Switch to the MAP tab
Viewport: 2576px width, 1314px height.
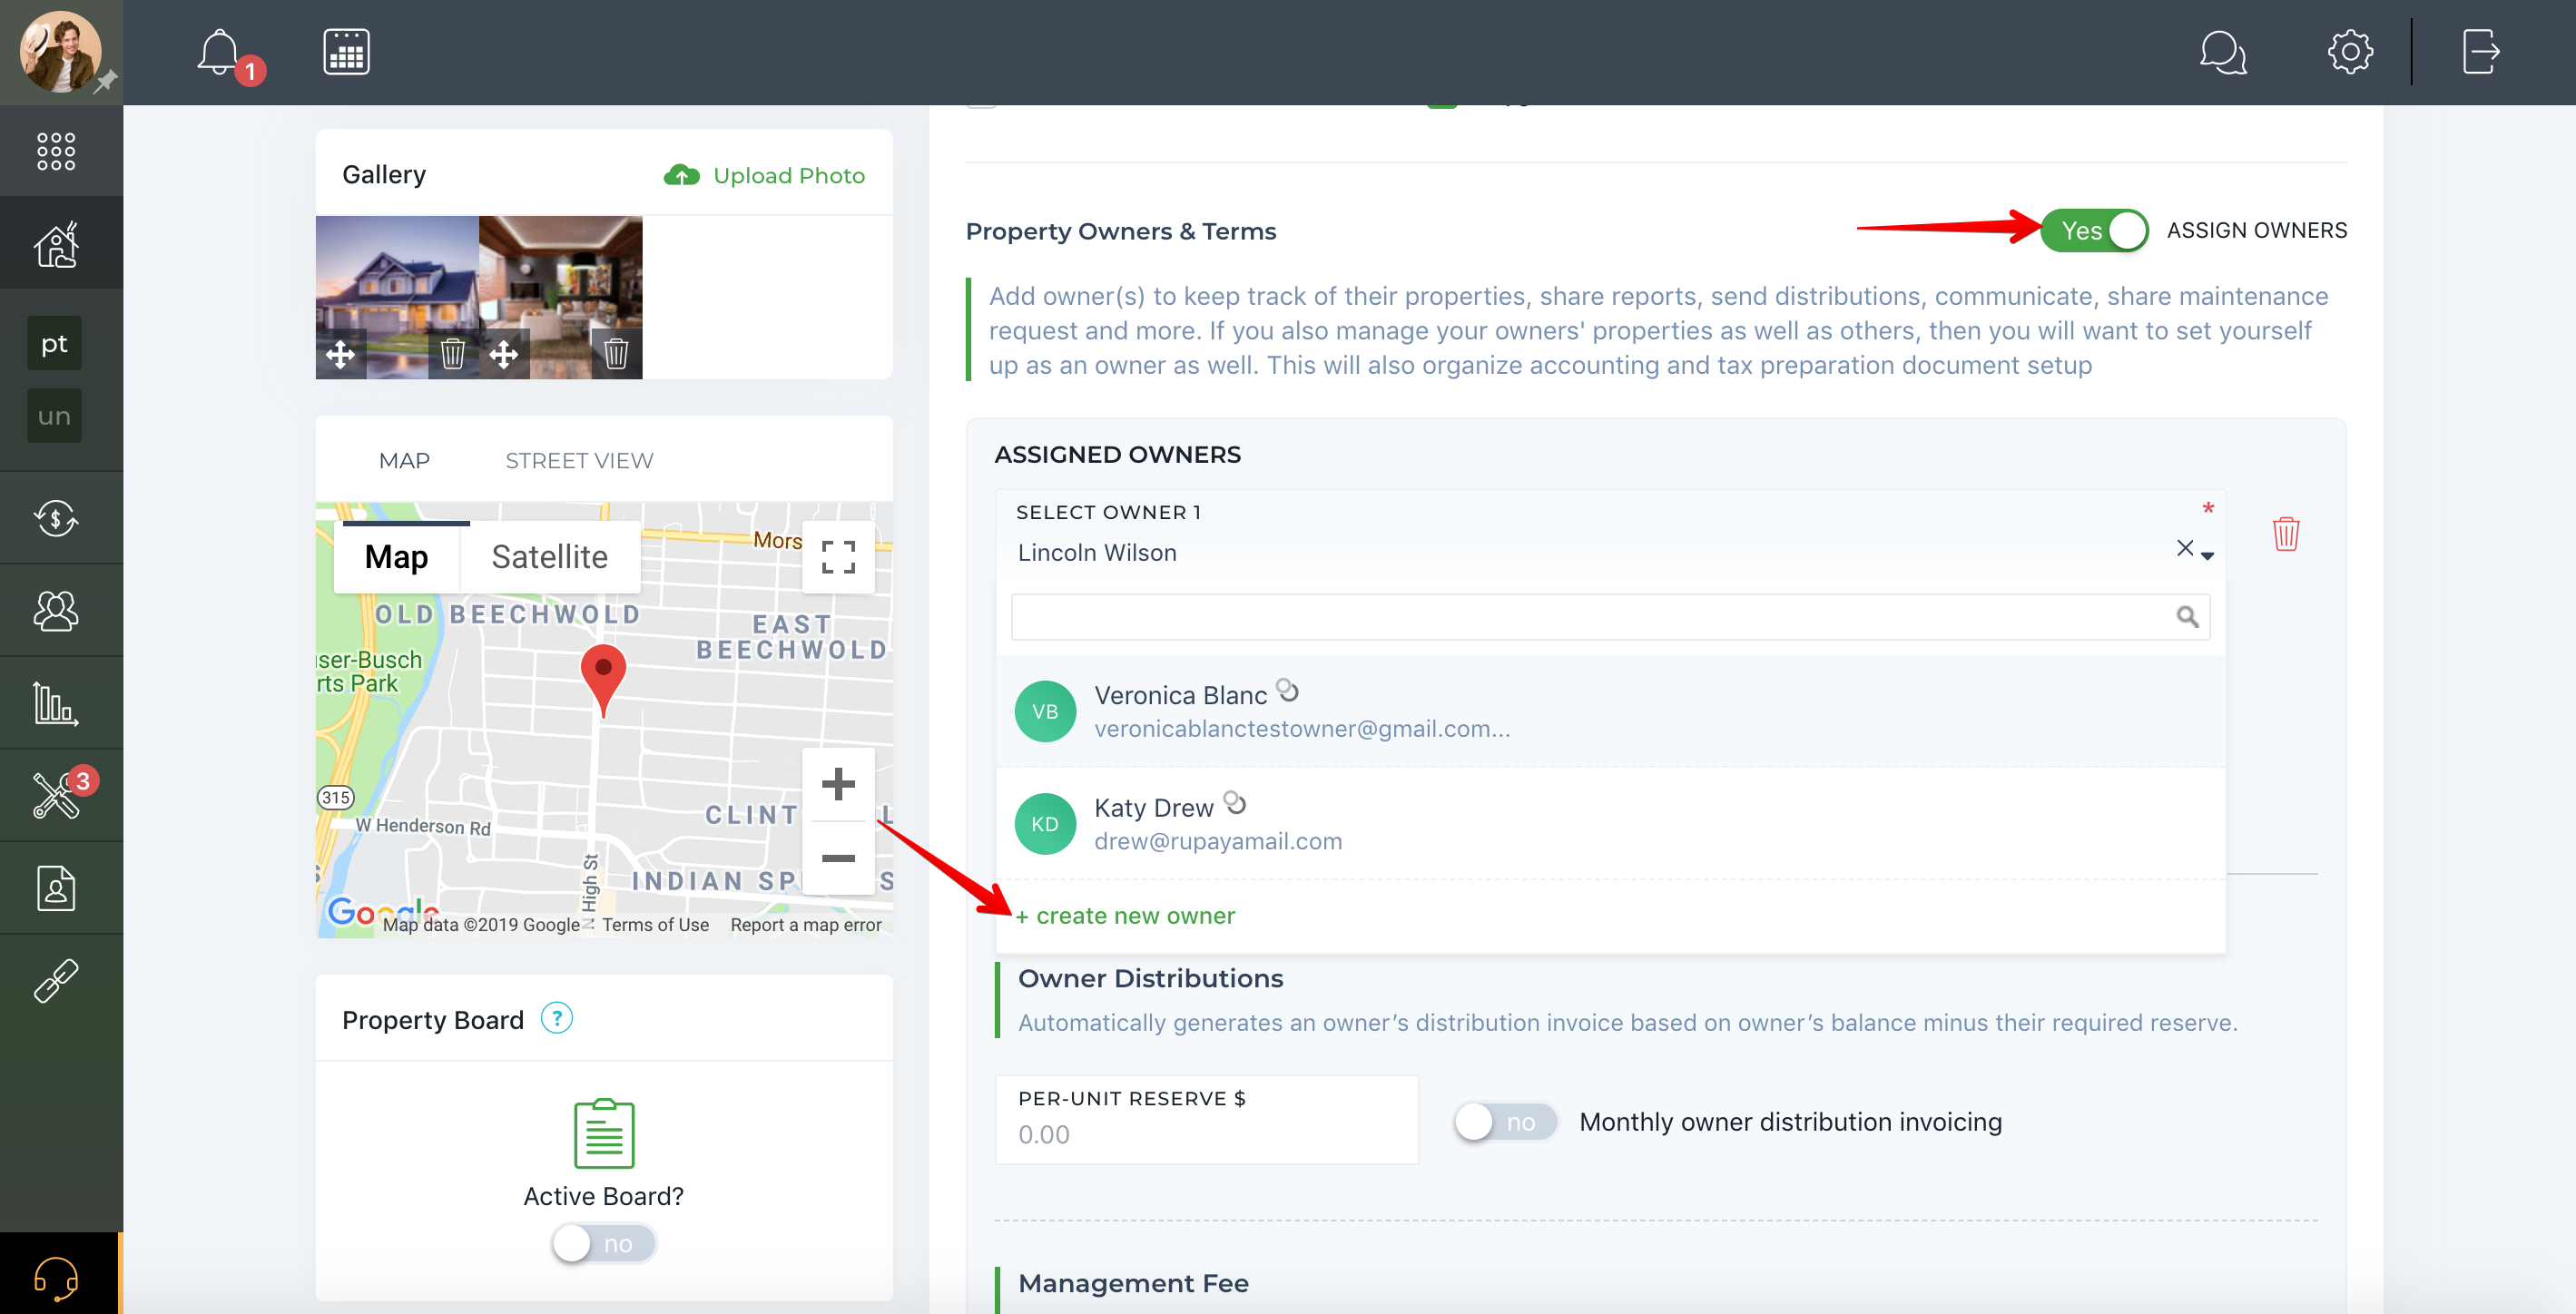click(x=404, y=461)
